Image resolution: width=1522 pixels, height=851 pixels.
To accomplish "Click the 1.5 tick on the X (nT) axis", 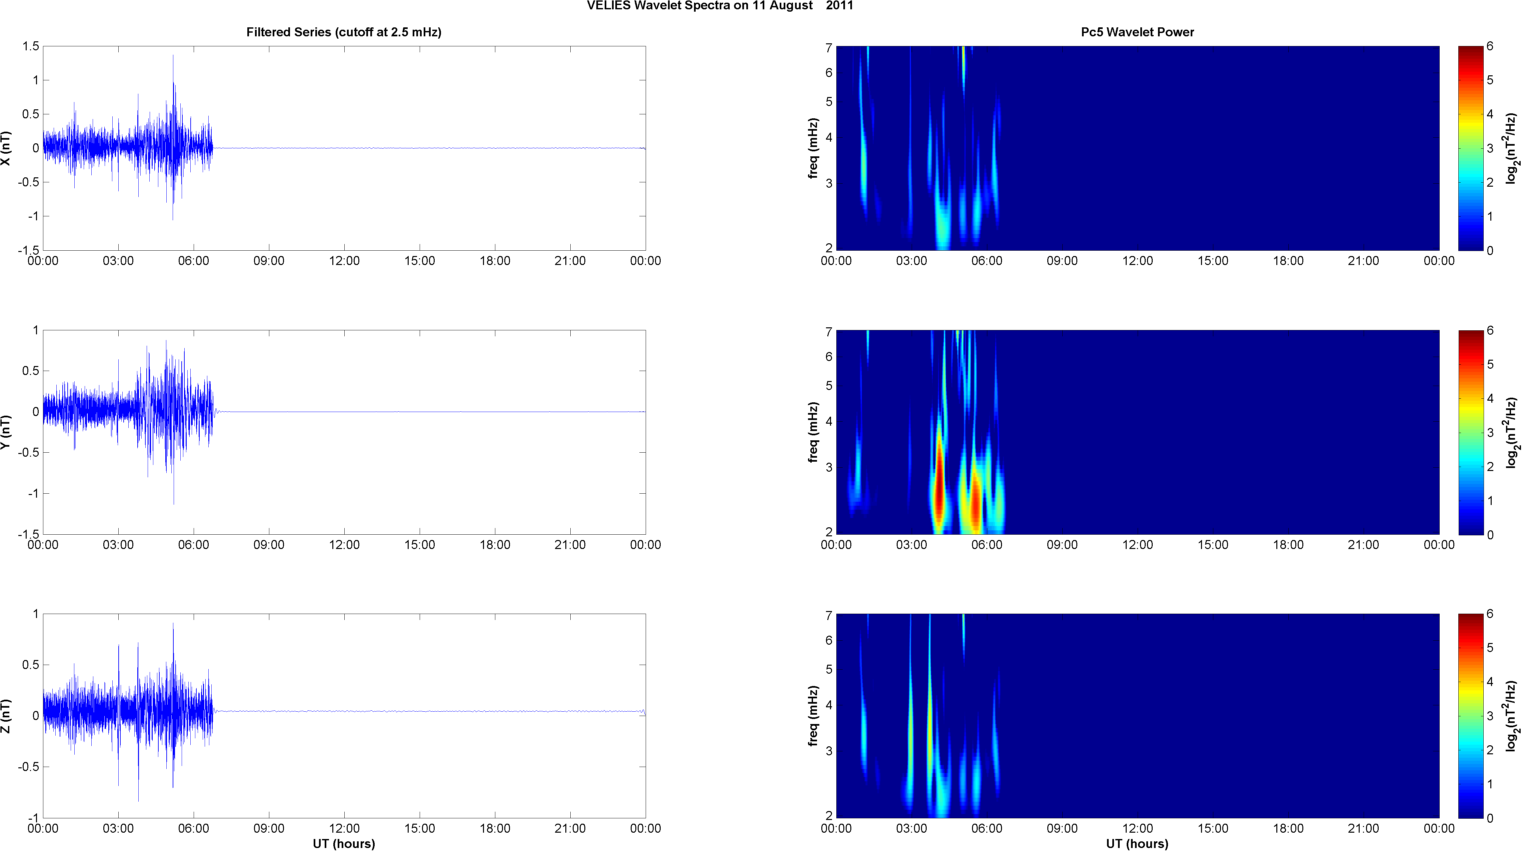I will click(30, 47).
